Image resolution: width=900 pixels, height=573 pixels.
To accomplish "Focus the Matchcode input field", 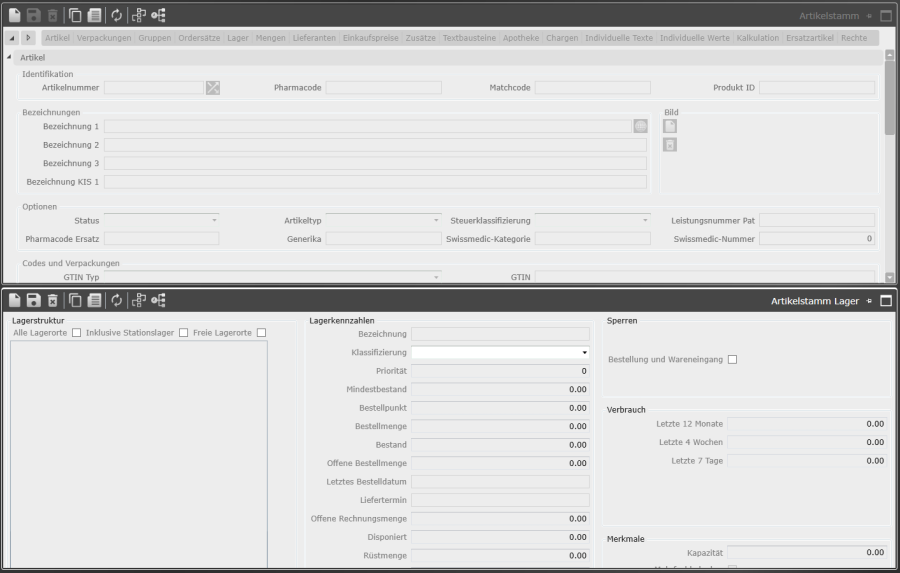I will click(592, 87).
